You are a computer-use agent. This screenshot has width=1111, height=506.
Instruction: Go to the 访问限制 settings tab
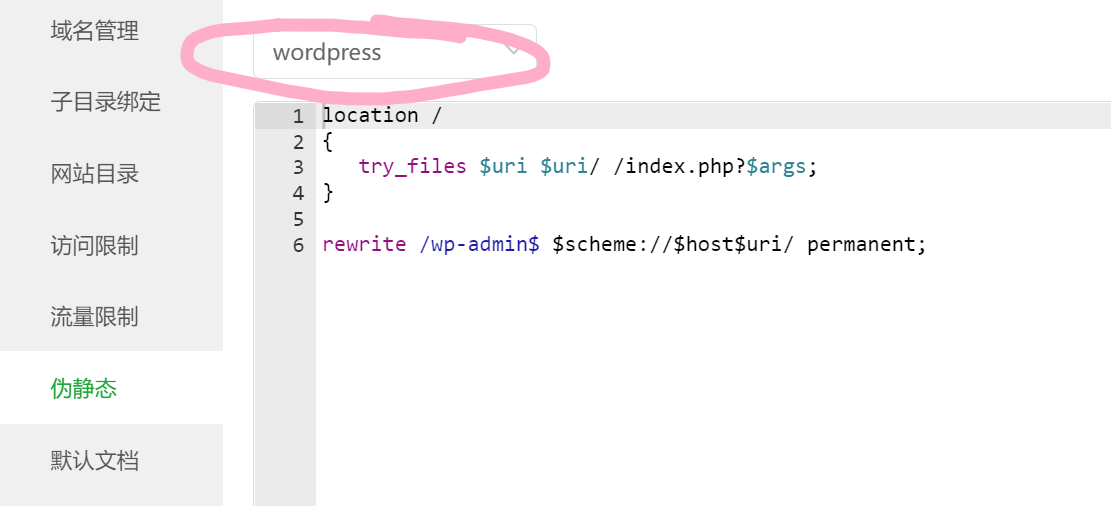tap(95, 246)
